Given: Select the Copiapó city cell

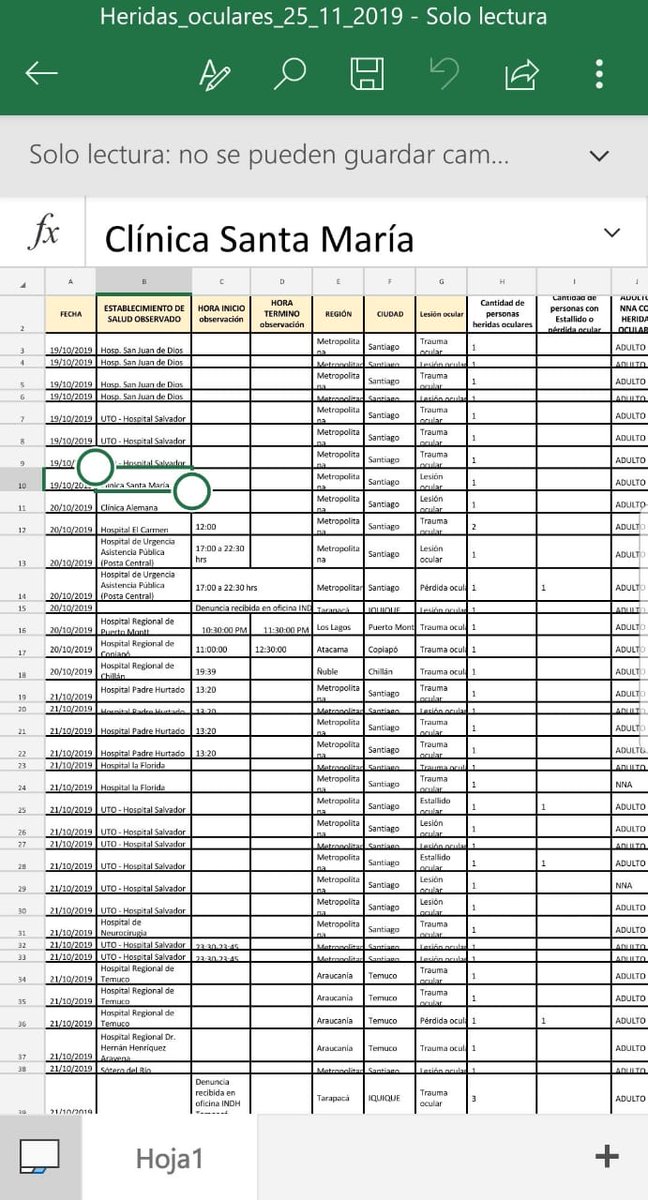Looking at the screenshot, I should click(390, 648).
